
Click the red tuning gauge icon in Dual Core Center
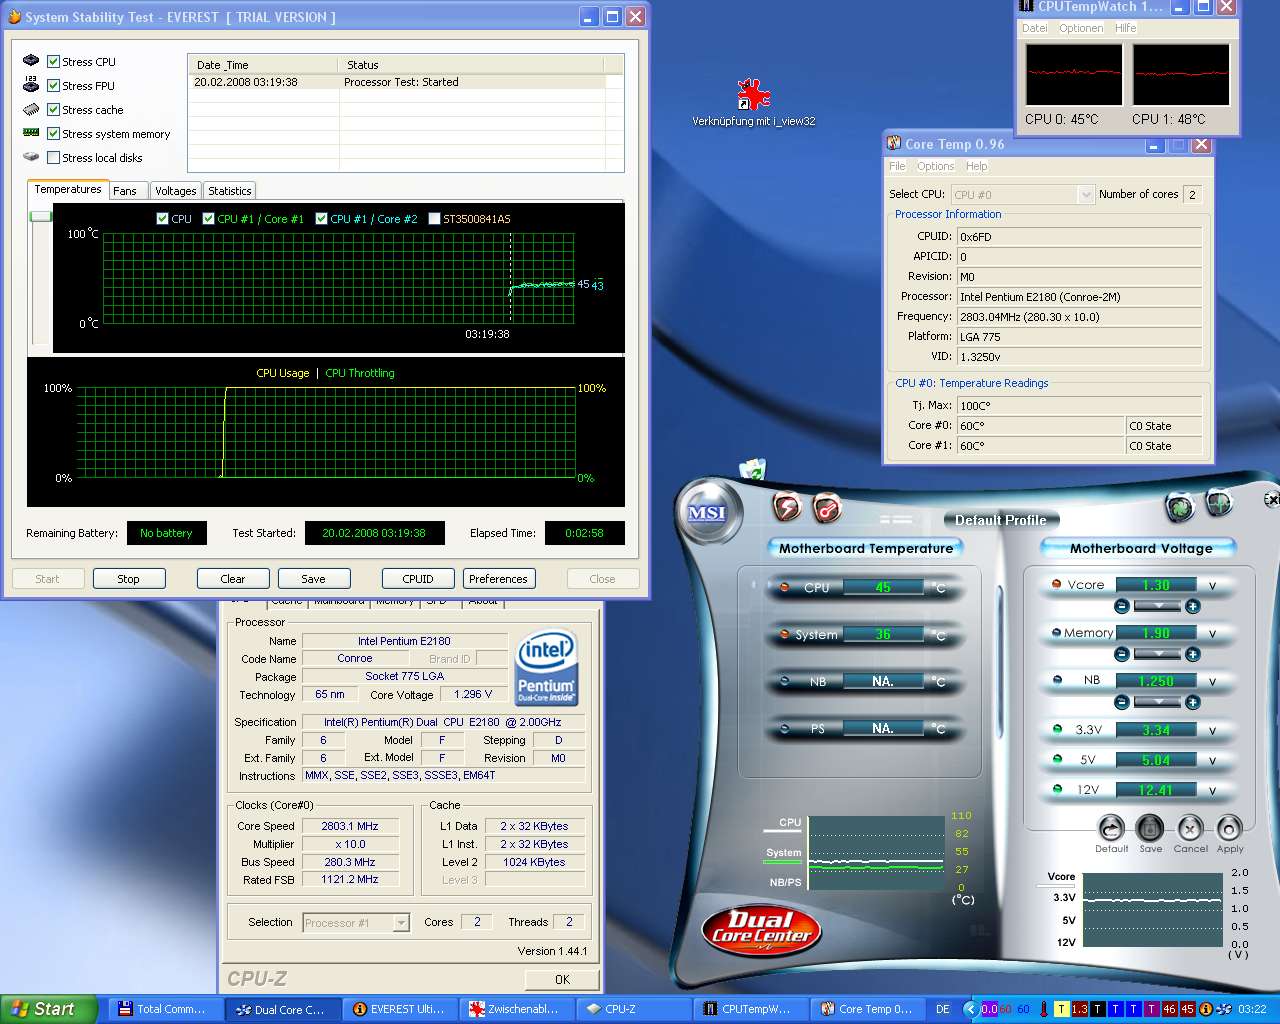pyautogui.click(x=827, y=508)
